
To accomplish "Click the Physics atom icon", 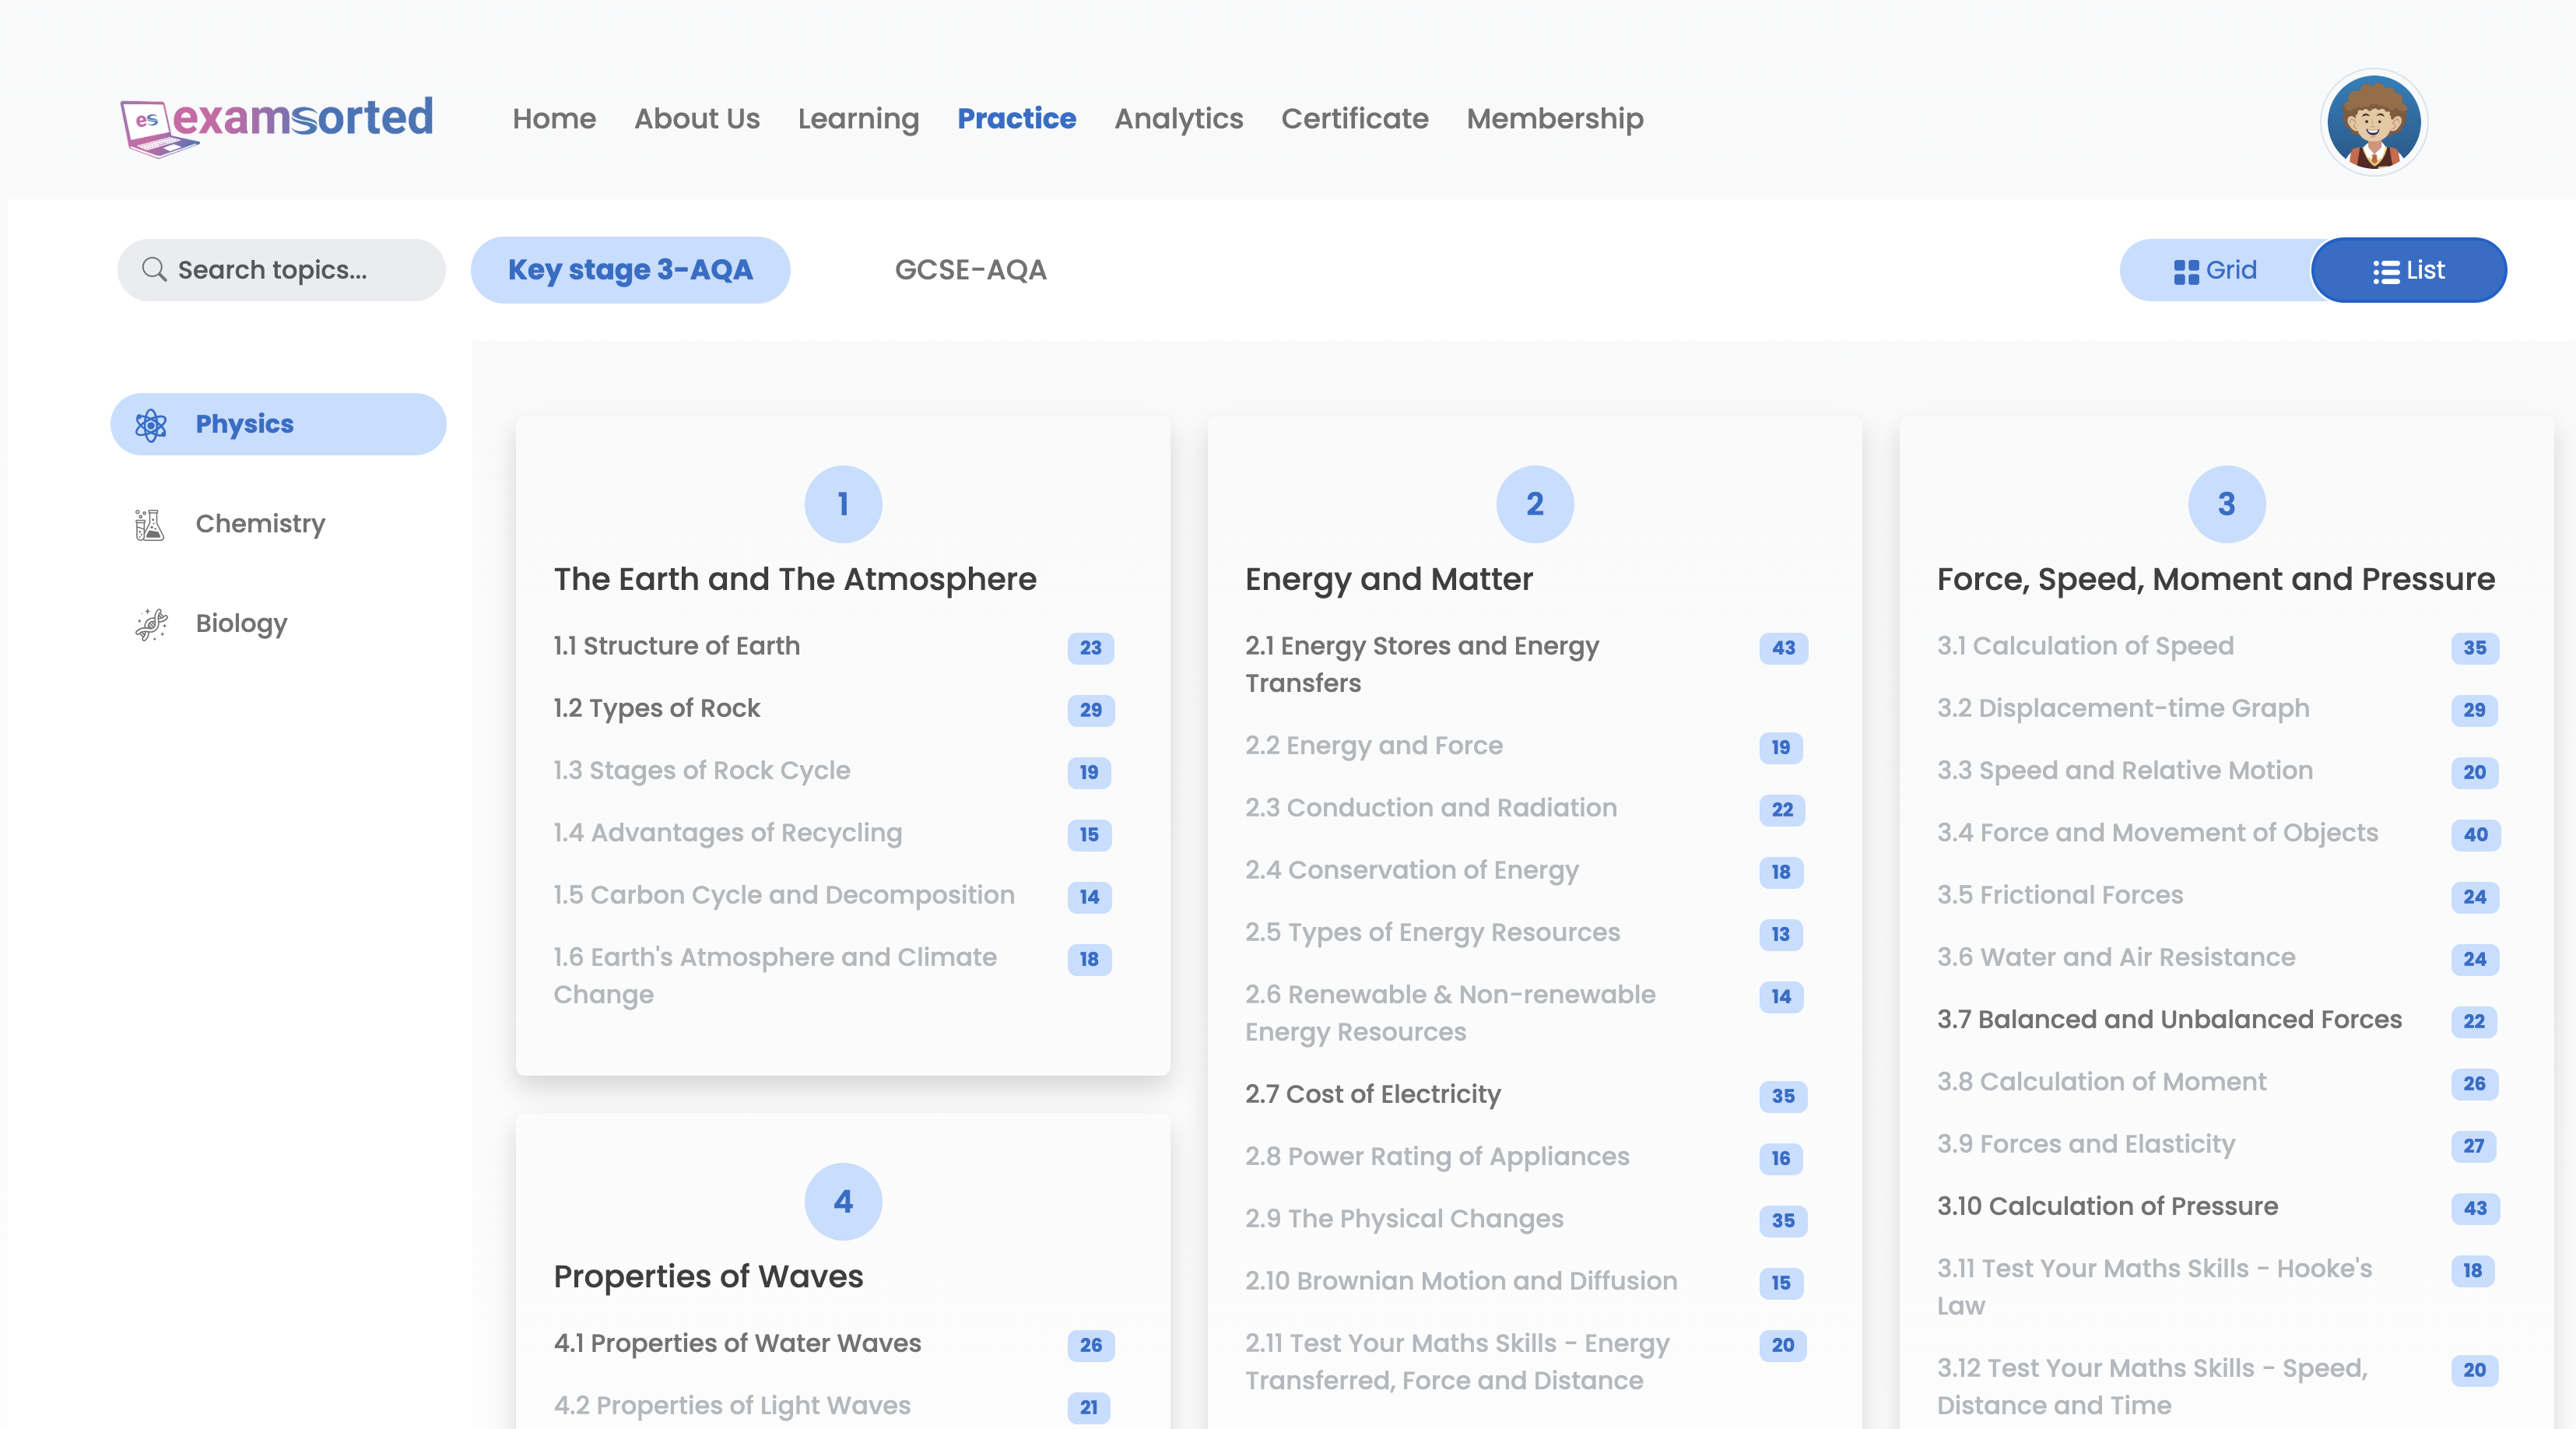I will tap(151, 425).
